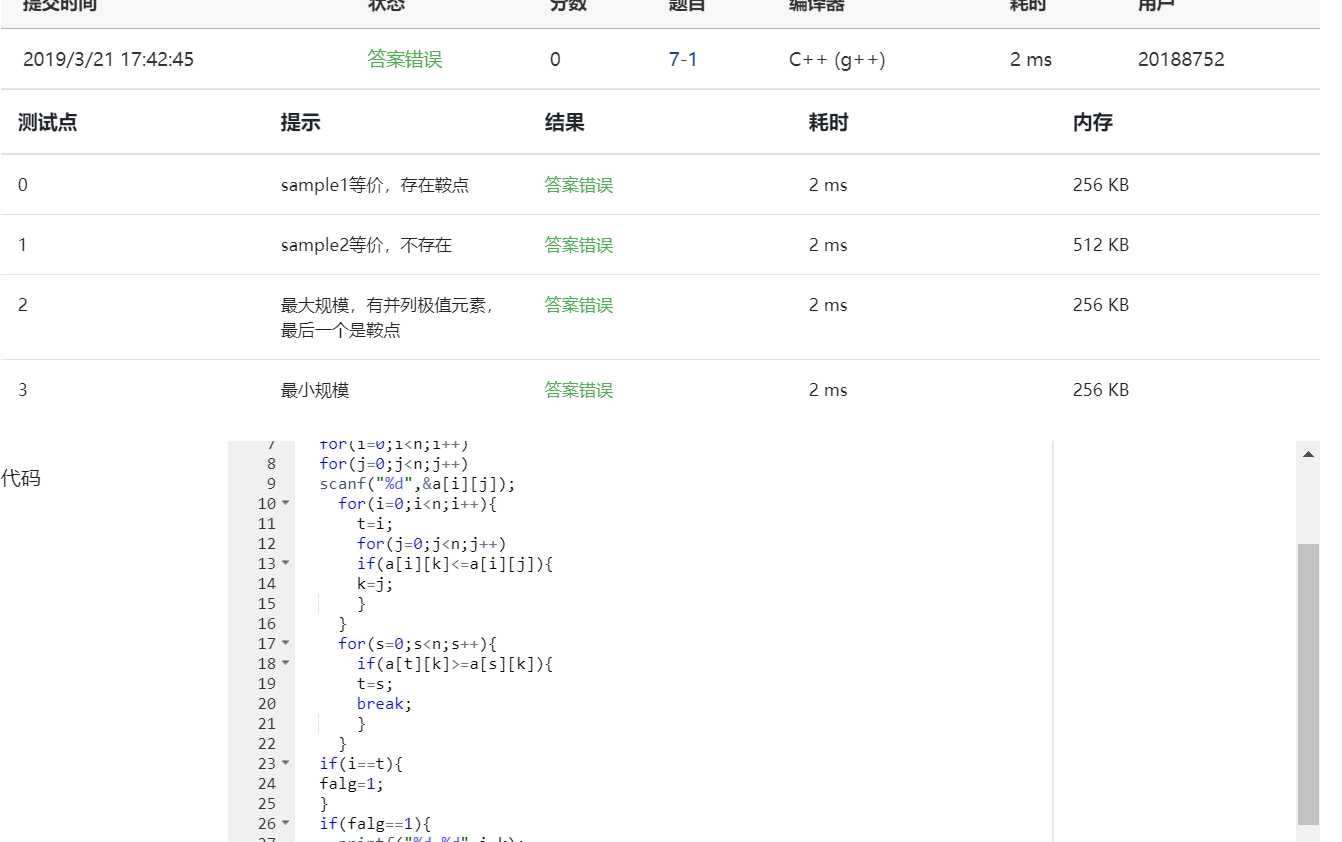The width and height of the screenshot is (1342, 842).
Task: Click the 内存 column header
Action: [x=1093, y=123]
